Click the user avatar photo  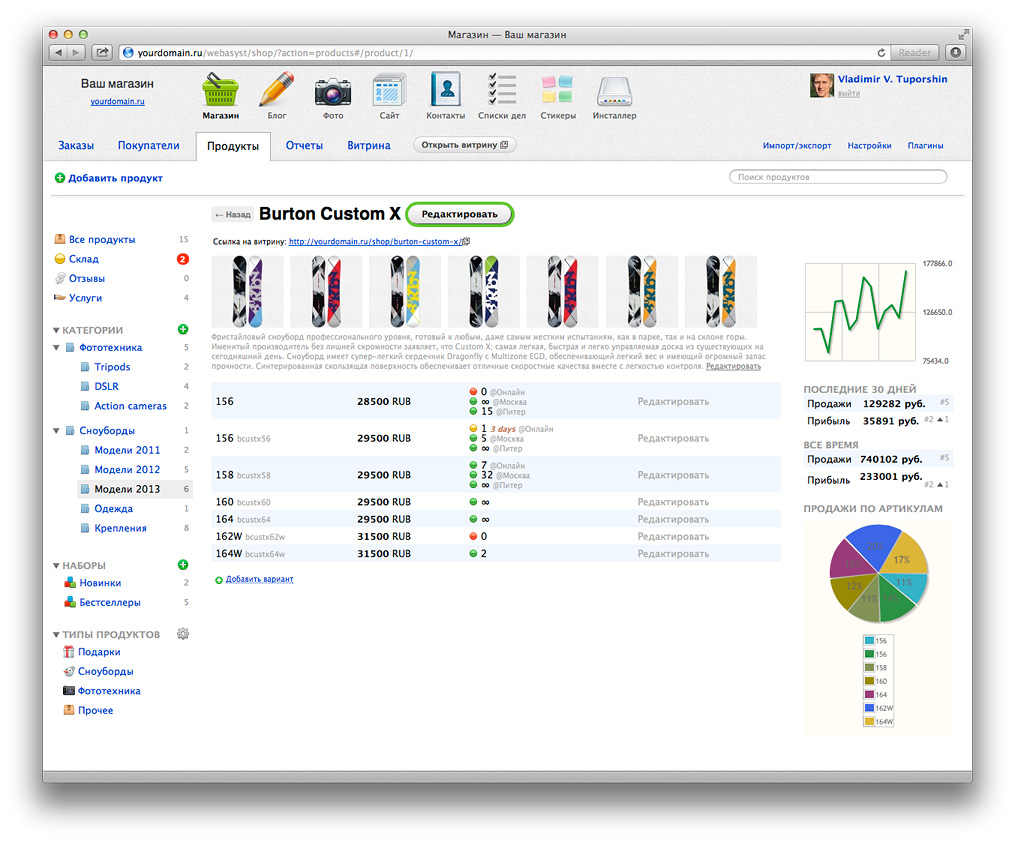[821, 85]
